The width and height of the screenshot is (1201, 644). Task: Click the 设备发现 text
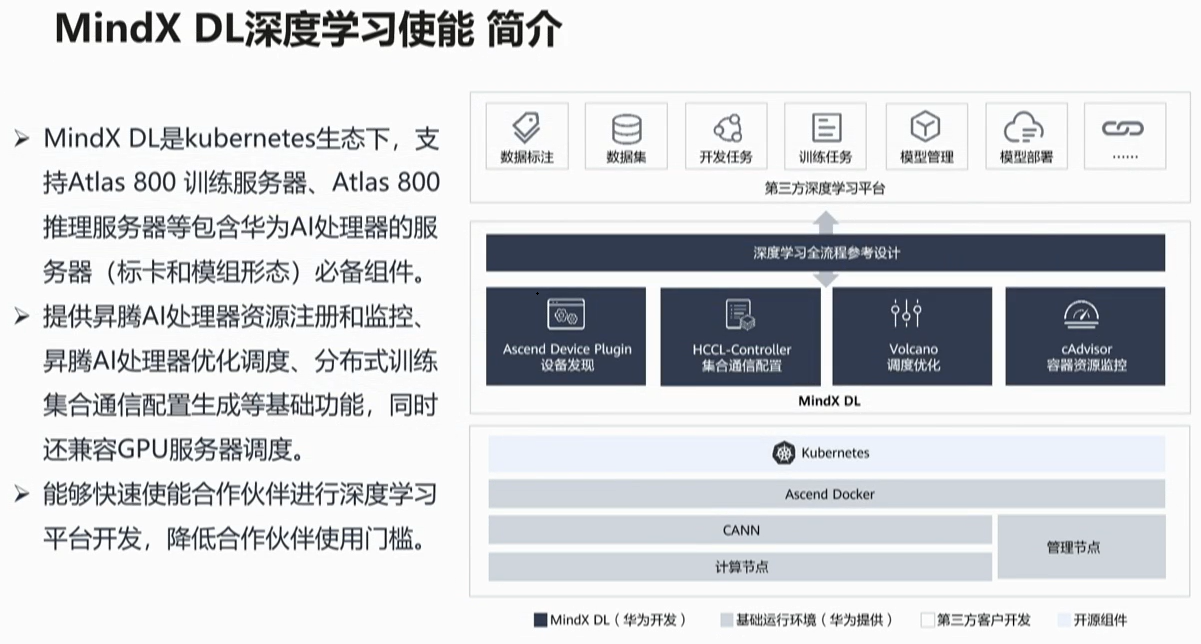[x=567, y=365]
